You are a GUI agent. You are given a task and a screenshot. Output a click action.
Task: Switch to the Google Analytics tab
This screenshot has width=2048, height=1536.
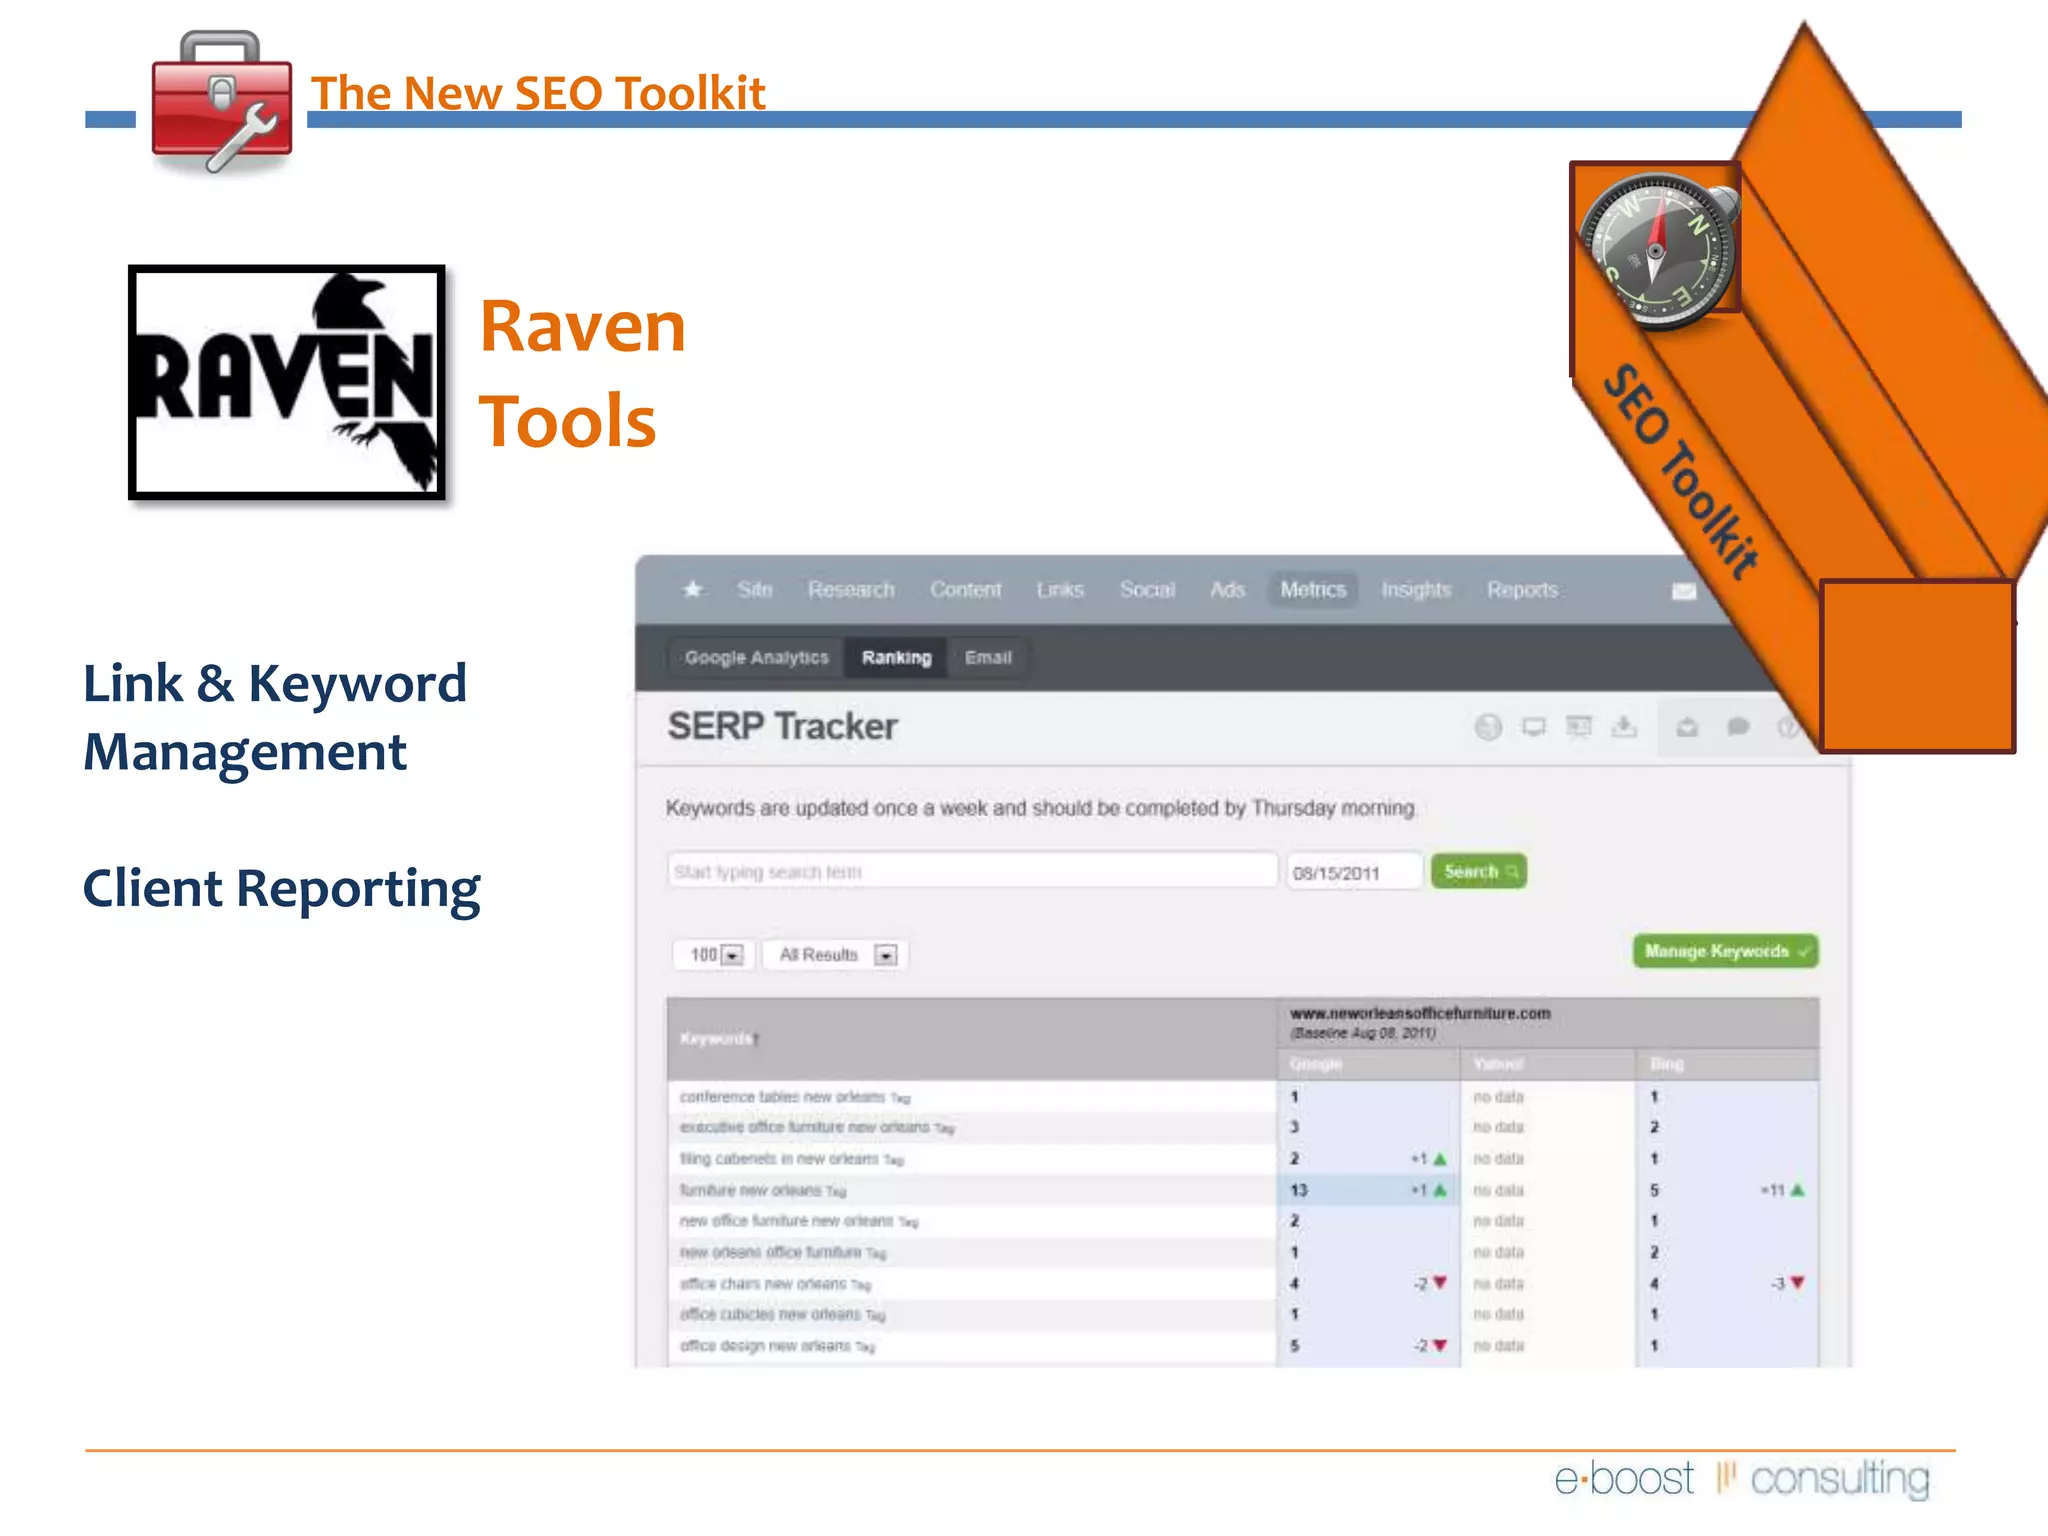(x=757, y=658)
